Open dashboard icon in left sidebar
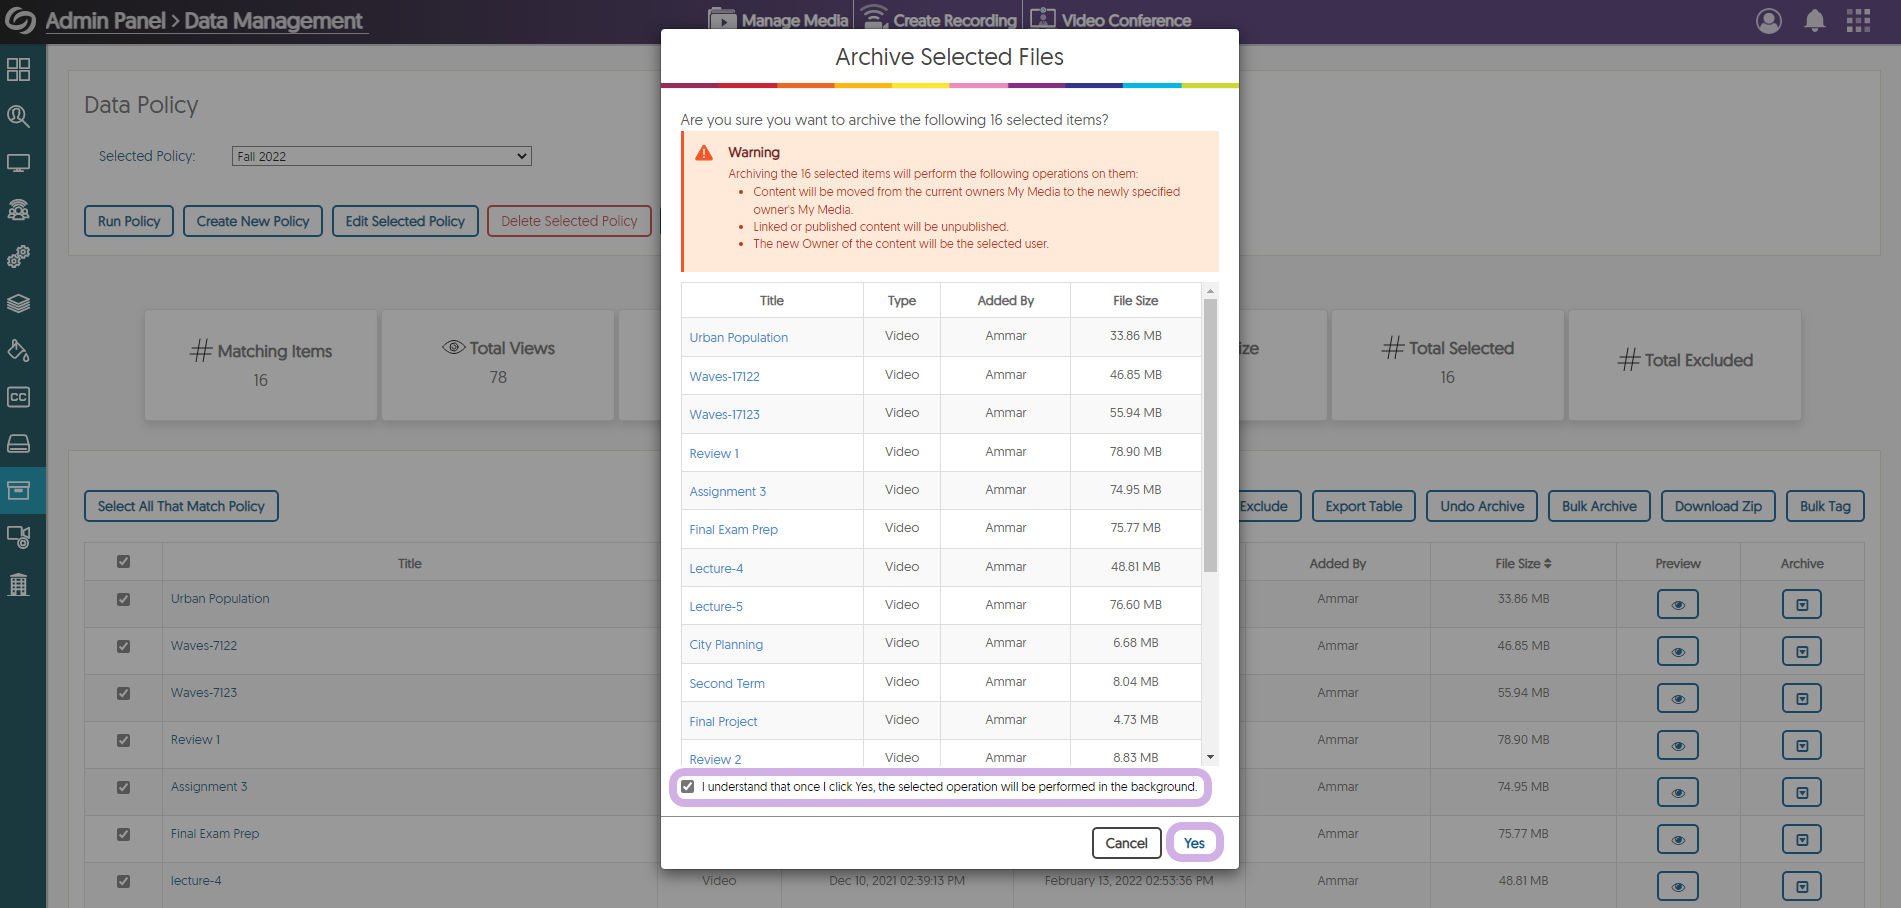This screenshot has width=1901, height=908. coord(19,69)
